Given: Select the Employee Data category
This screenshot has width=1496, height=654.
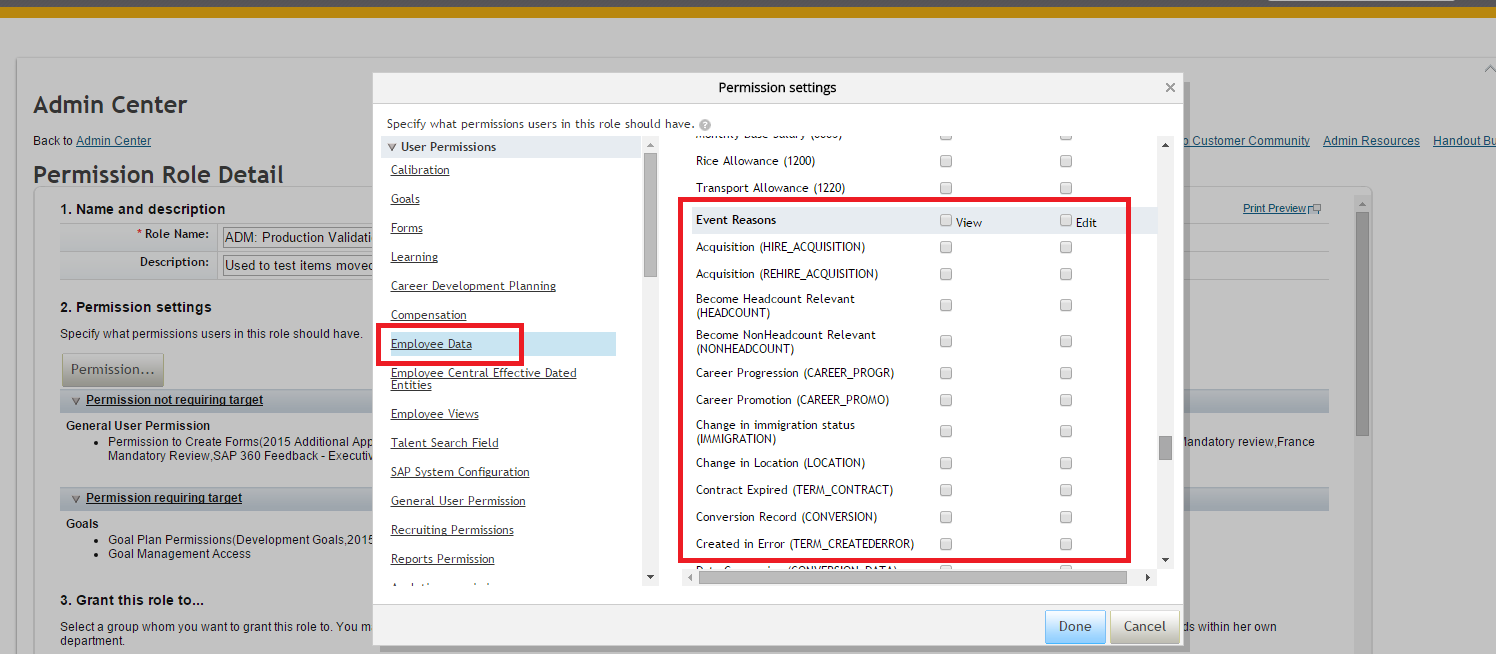Looking at the screenshot, I should [431, 344].
